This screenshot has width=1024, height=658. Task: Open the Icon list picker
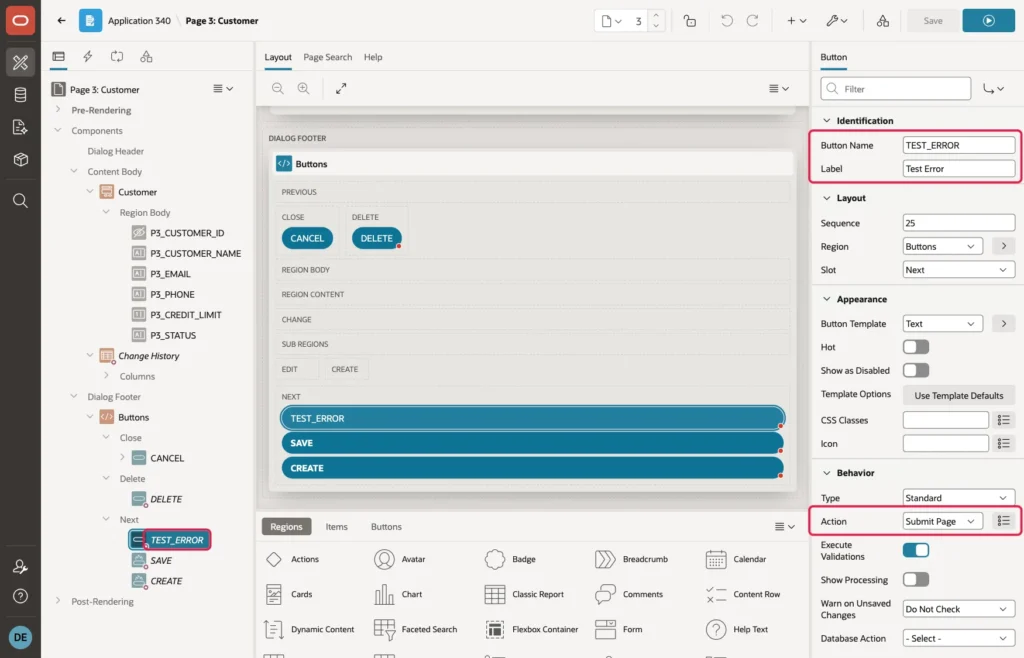[x=1004, y=444]
